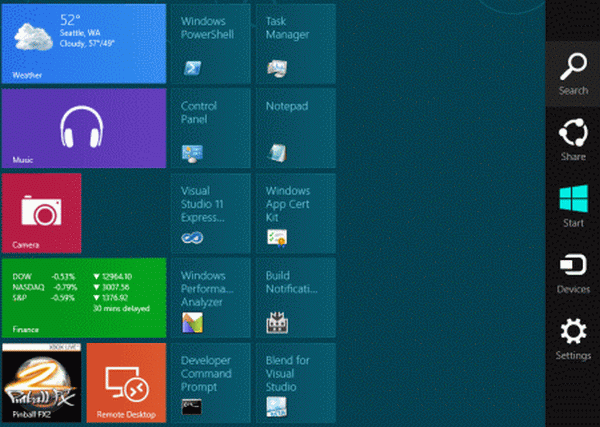The image size is (600, 427).
Task: Click Seattle, WA text on Weather tile
Action: (x=80, y=33)
